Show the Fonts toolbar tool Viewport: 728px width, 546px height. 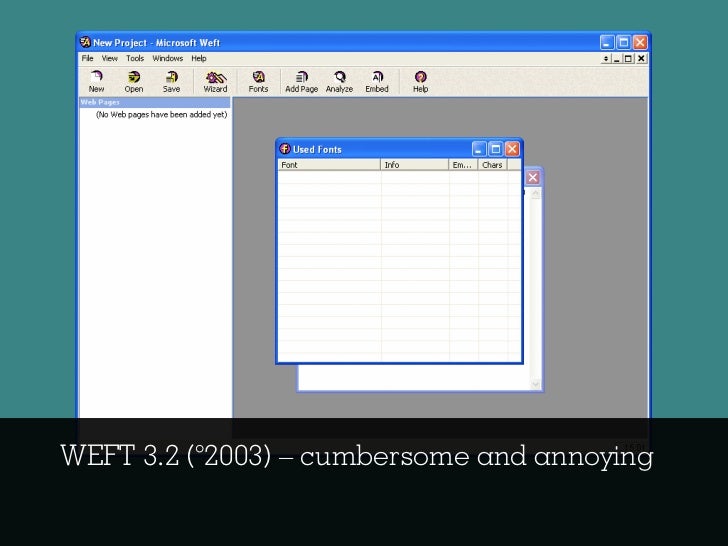pos(258,81)
